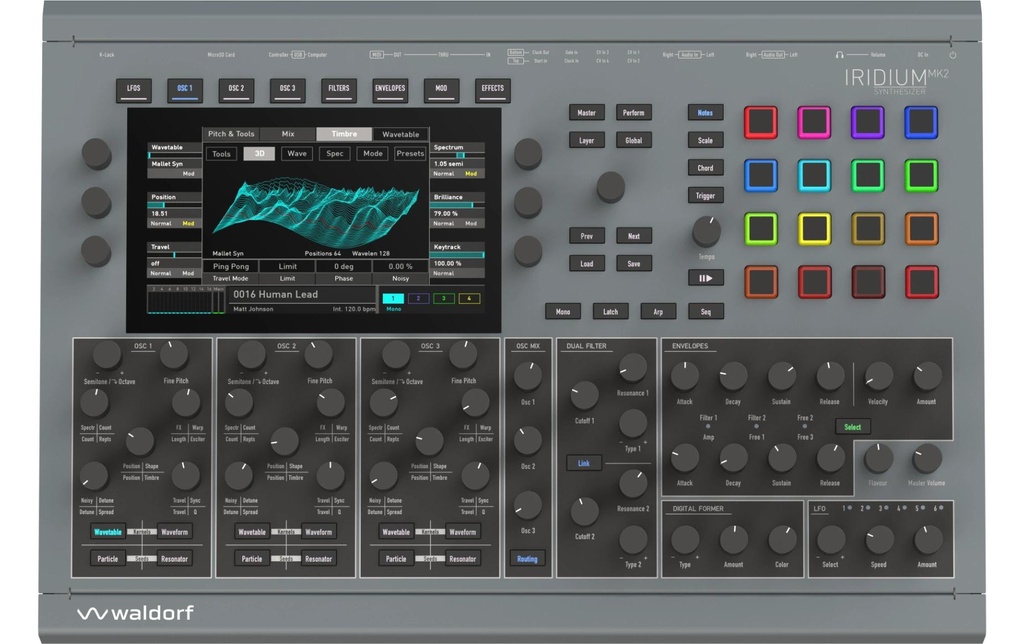
Task: Hit the purple performance pad
Action: coord(867,122)
